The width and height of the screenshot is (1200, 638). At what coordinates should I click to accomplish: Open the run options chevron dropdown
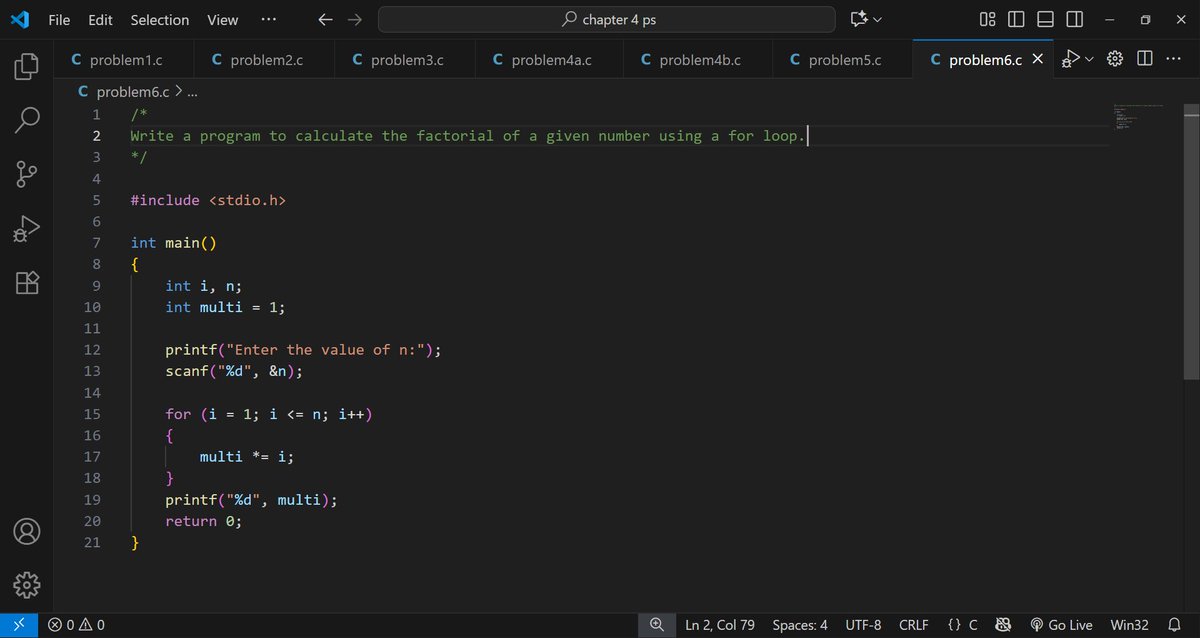click(x=1088, y=58)
